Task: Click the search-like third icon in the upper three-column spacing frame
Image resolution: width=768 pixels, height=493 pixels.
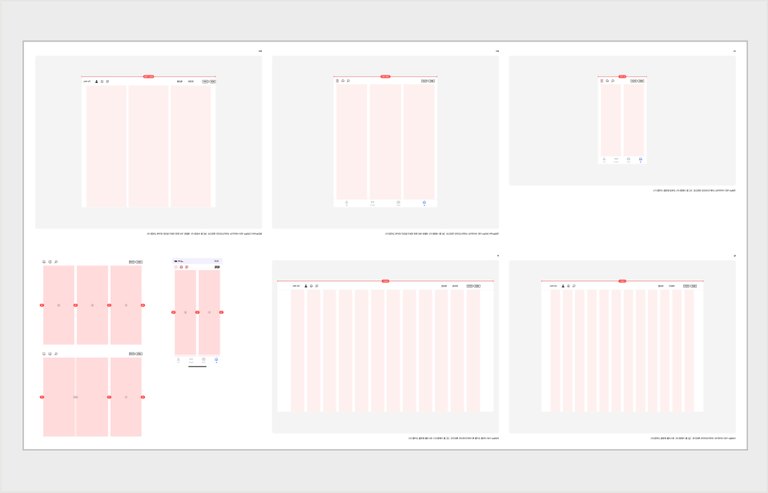Action: pyautogui.click(x=56, y=262)
